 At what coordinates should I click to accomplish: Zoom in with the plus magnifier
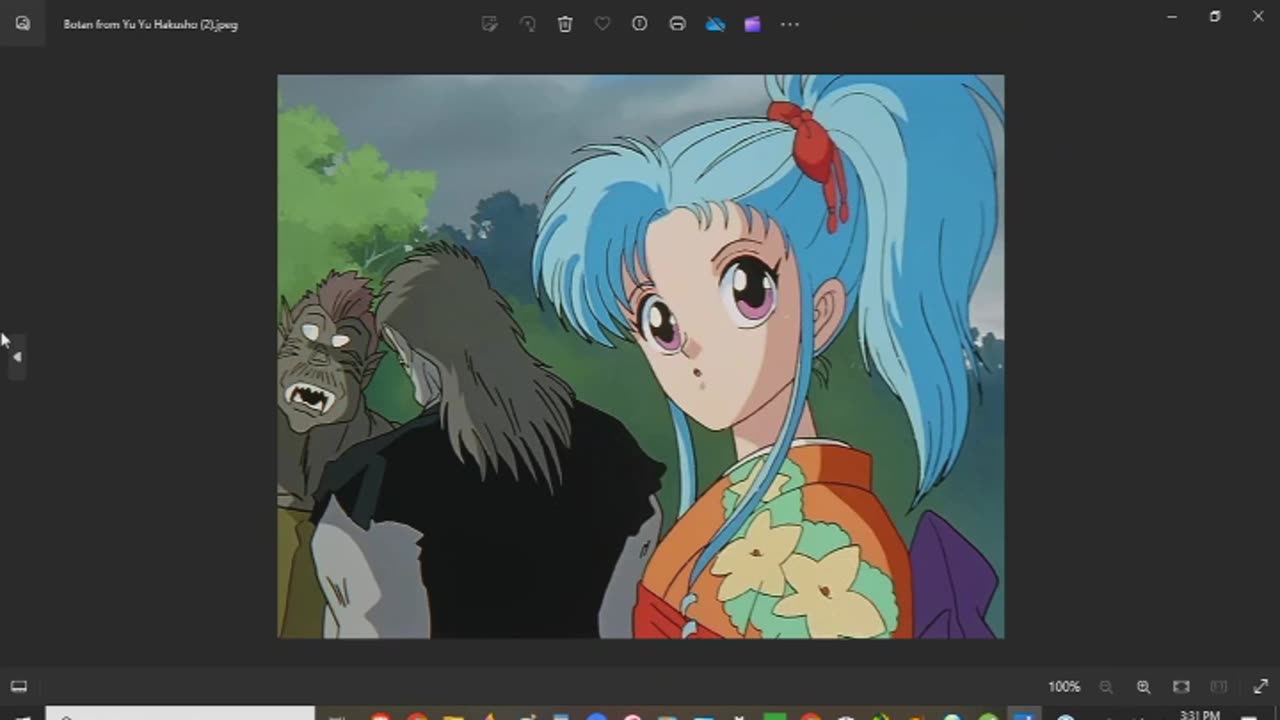tap(1143, 687)
